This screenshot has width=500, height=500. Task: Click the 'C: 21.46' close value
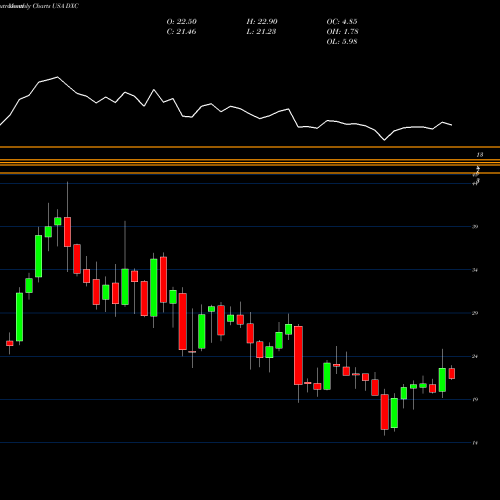(x=181, y=32)
